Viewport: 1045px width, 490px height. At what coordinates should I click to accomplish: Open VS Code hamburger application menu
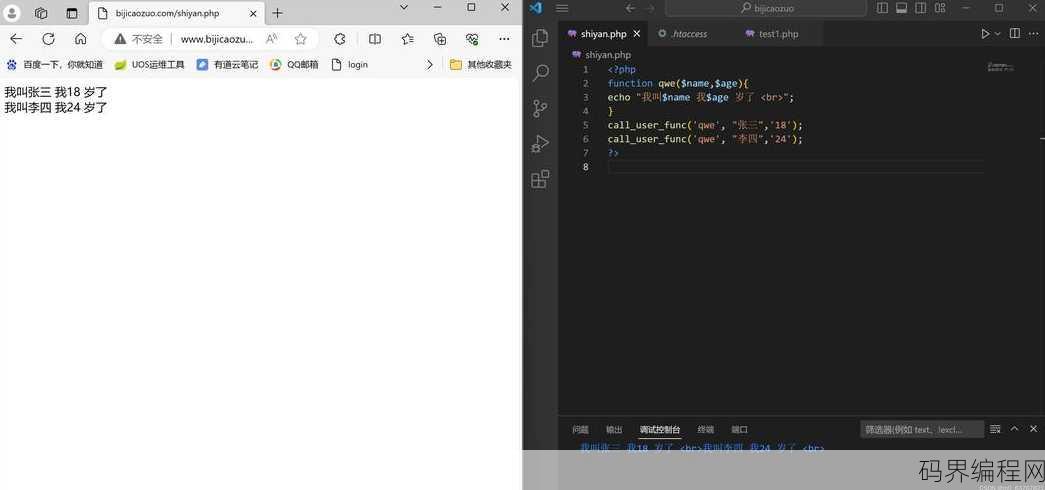[562, 8]
